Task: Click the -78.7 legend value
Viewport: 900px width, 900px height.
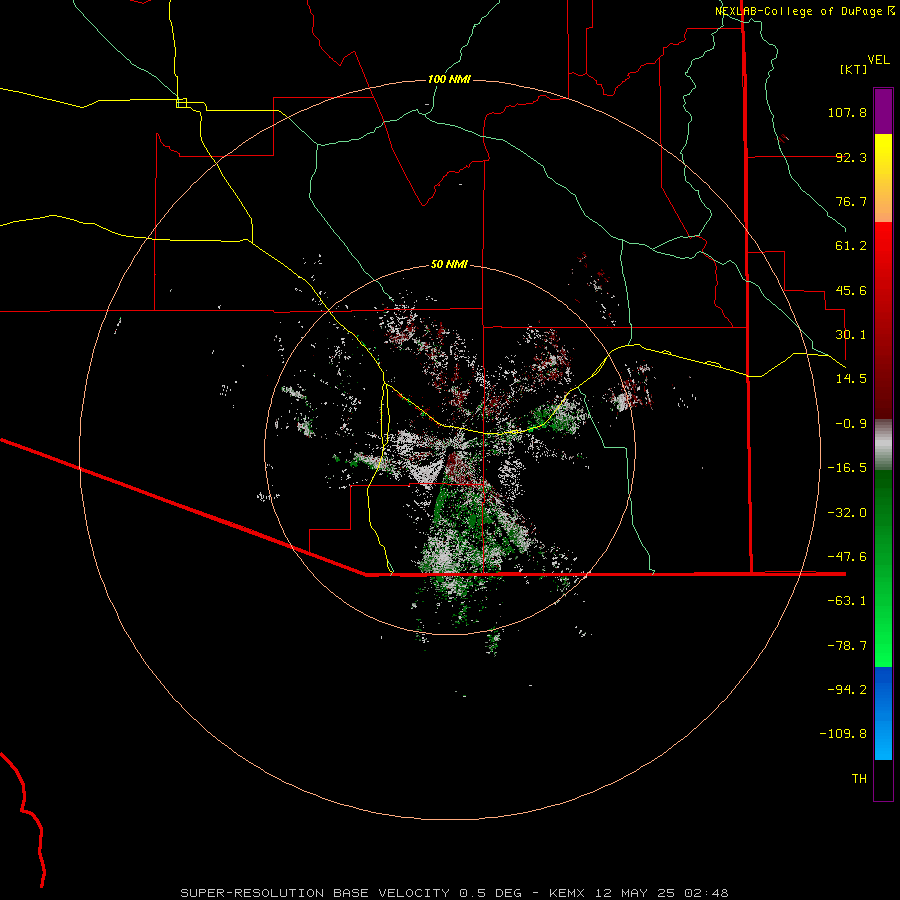Action: (x=847, y=646)
